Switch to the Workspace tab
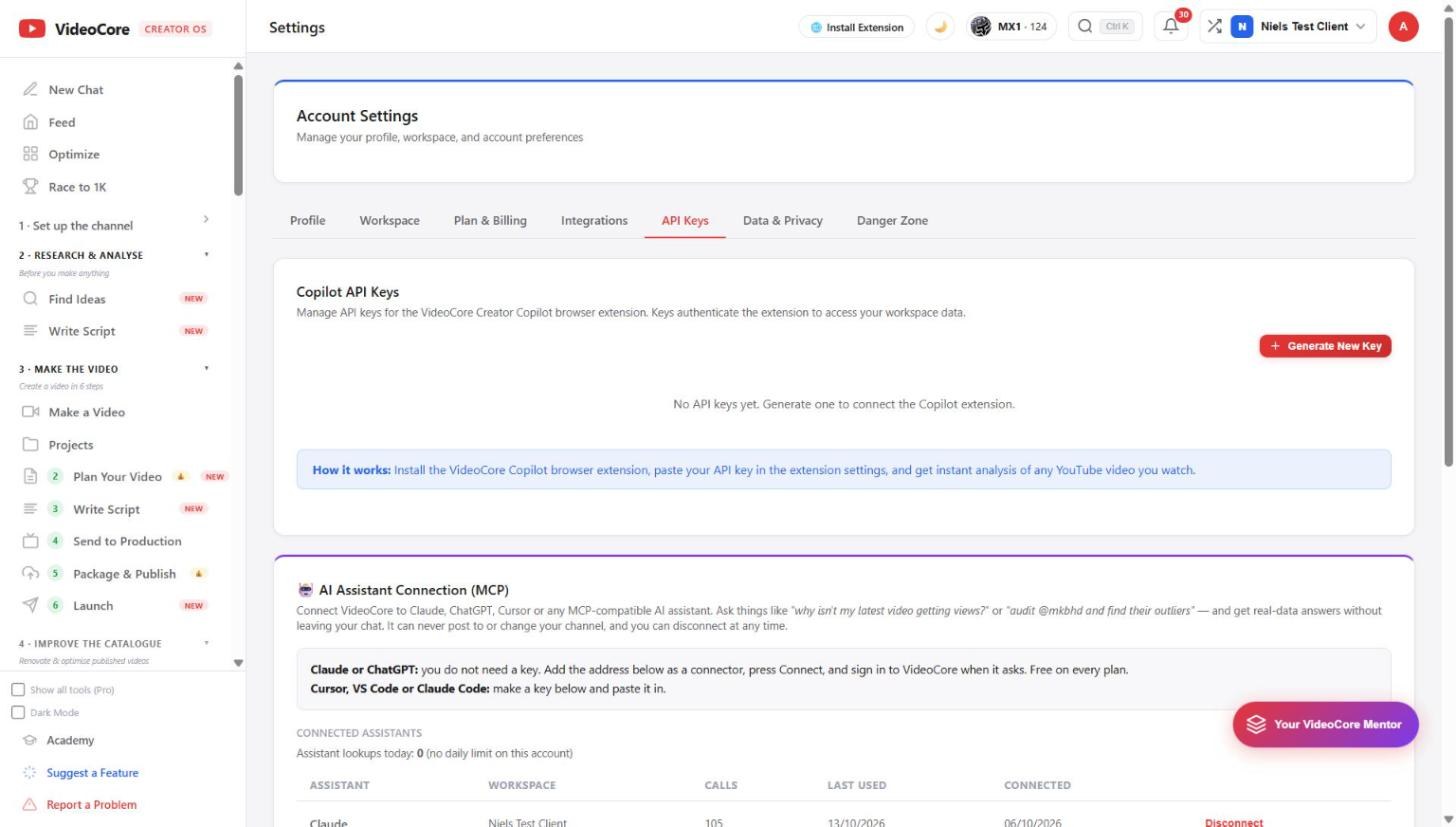 click(390, 221)
